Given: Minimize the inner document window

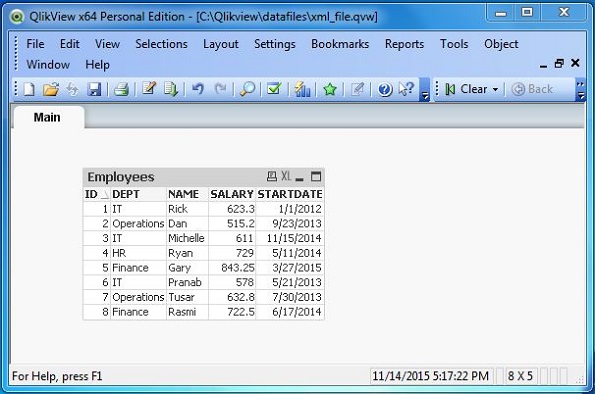Looking at the screenshot, I should [x=543, y=65].
